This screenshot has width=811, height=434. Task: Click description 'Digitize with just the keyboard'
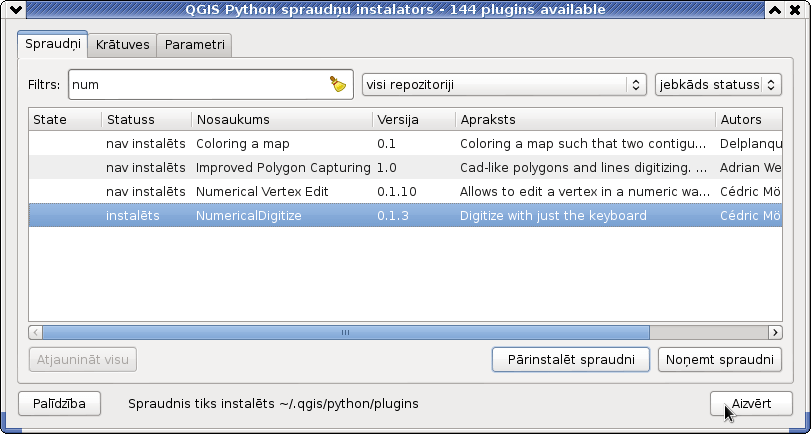click(553, 216)
